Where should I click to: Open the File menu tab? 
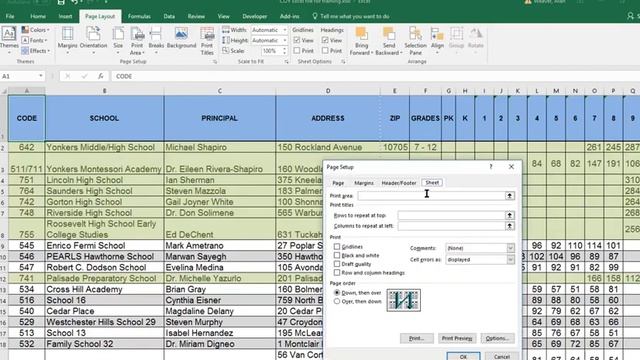tap(10, 16)
